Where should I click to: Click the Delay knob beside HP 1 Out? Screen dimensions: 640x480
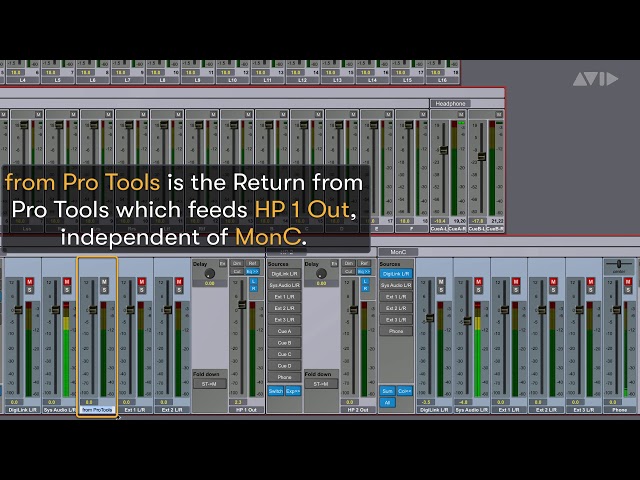210,273
